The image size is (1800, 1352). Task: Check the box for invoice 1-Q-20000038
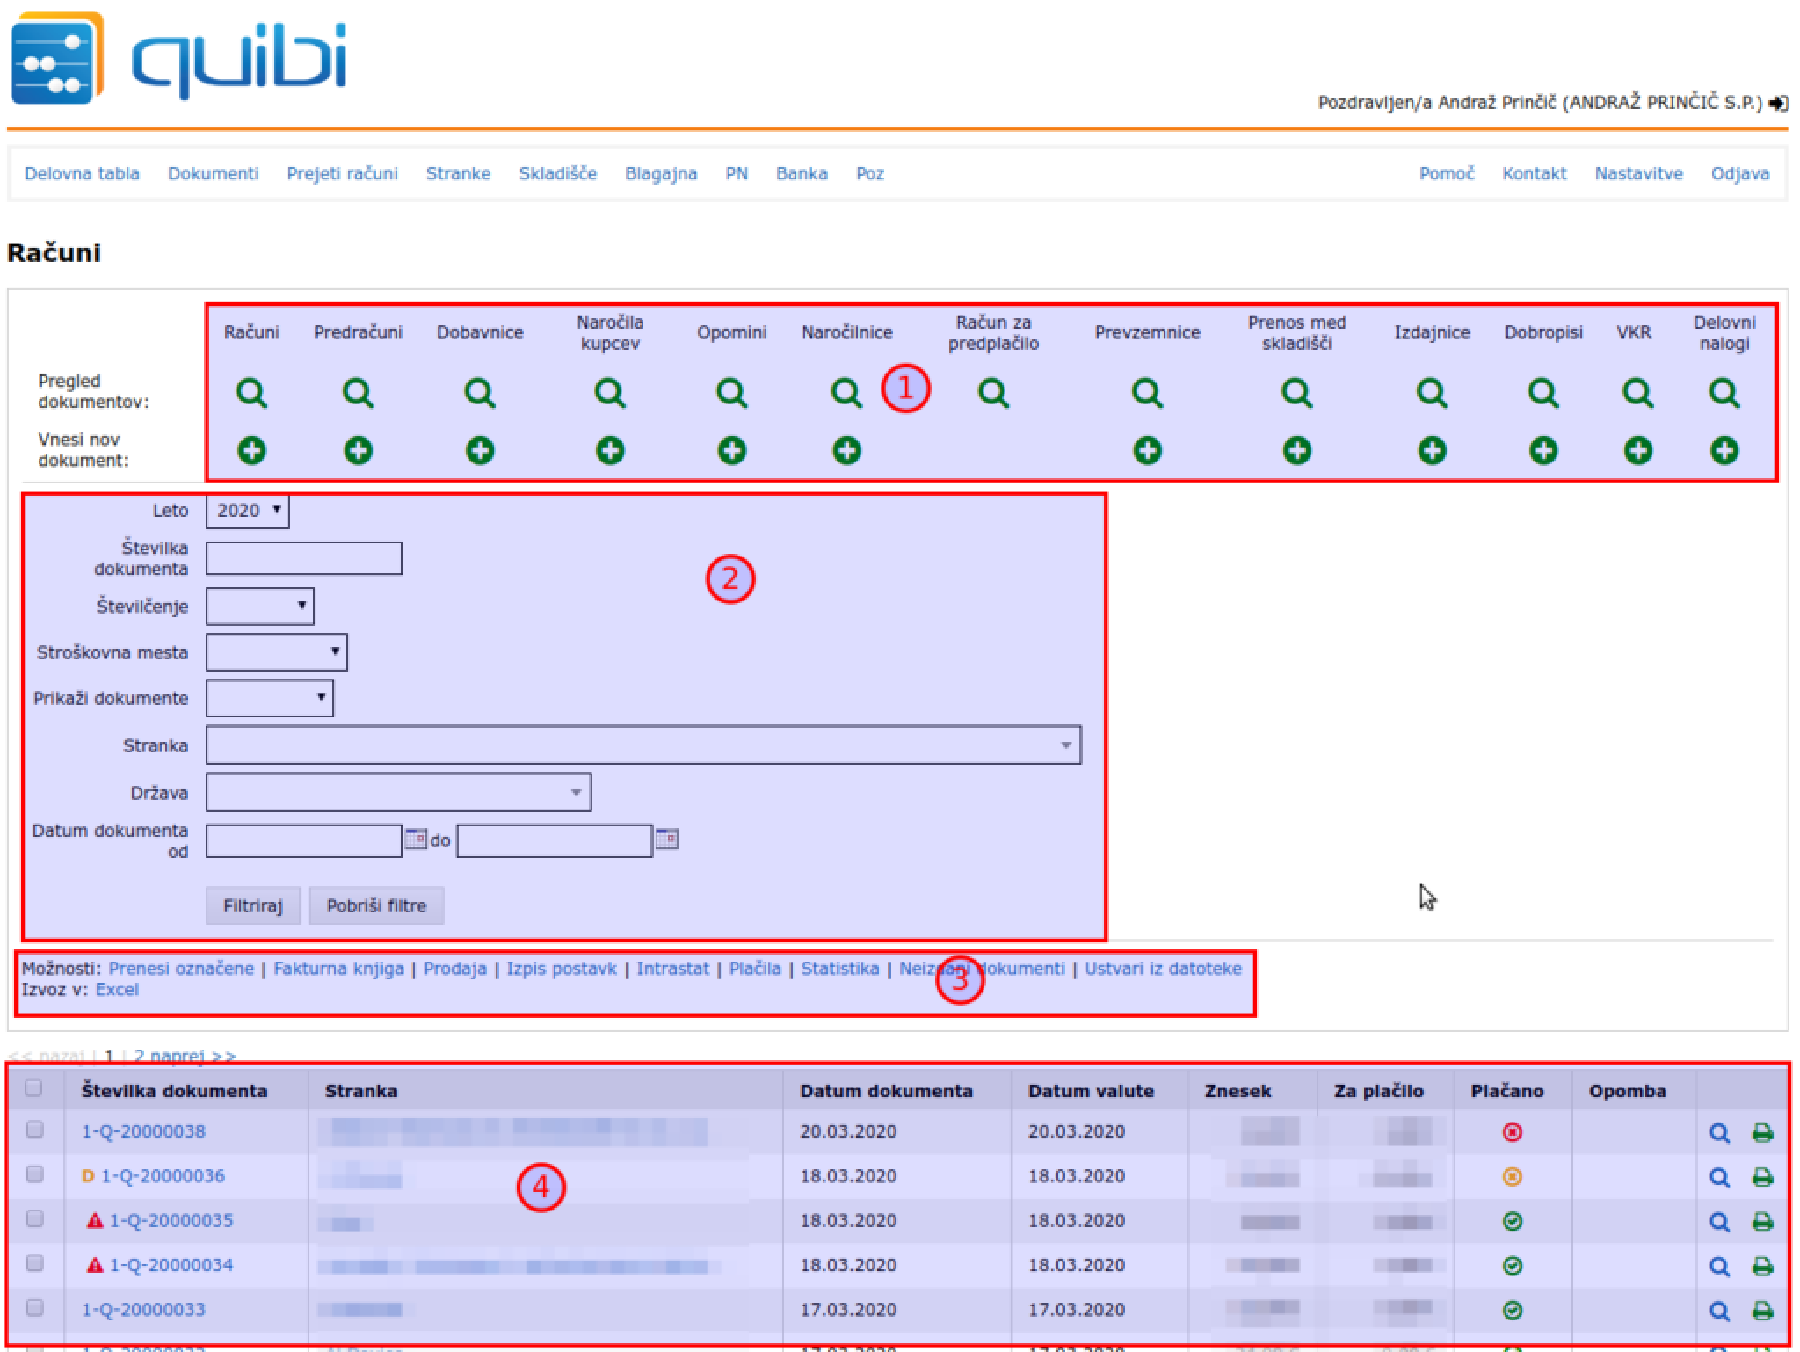[35, 1129]
